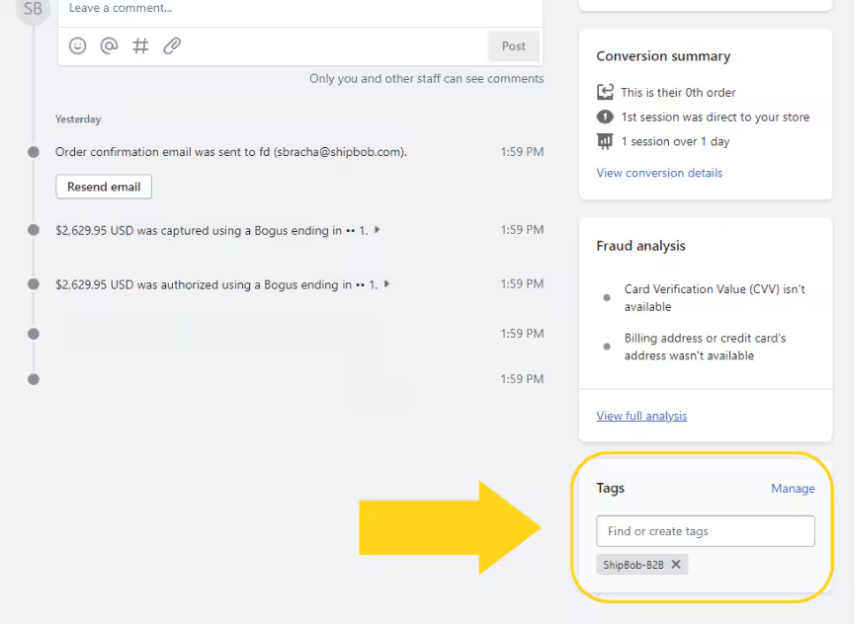Viewport: 856px width, 624px height.
Task: Click the SB avatar thumbnail
Action: point(32,9)
